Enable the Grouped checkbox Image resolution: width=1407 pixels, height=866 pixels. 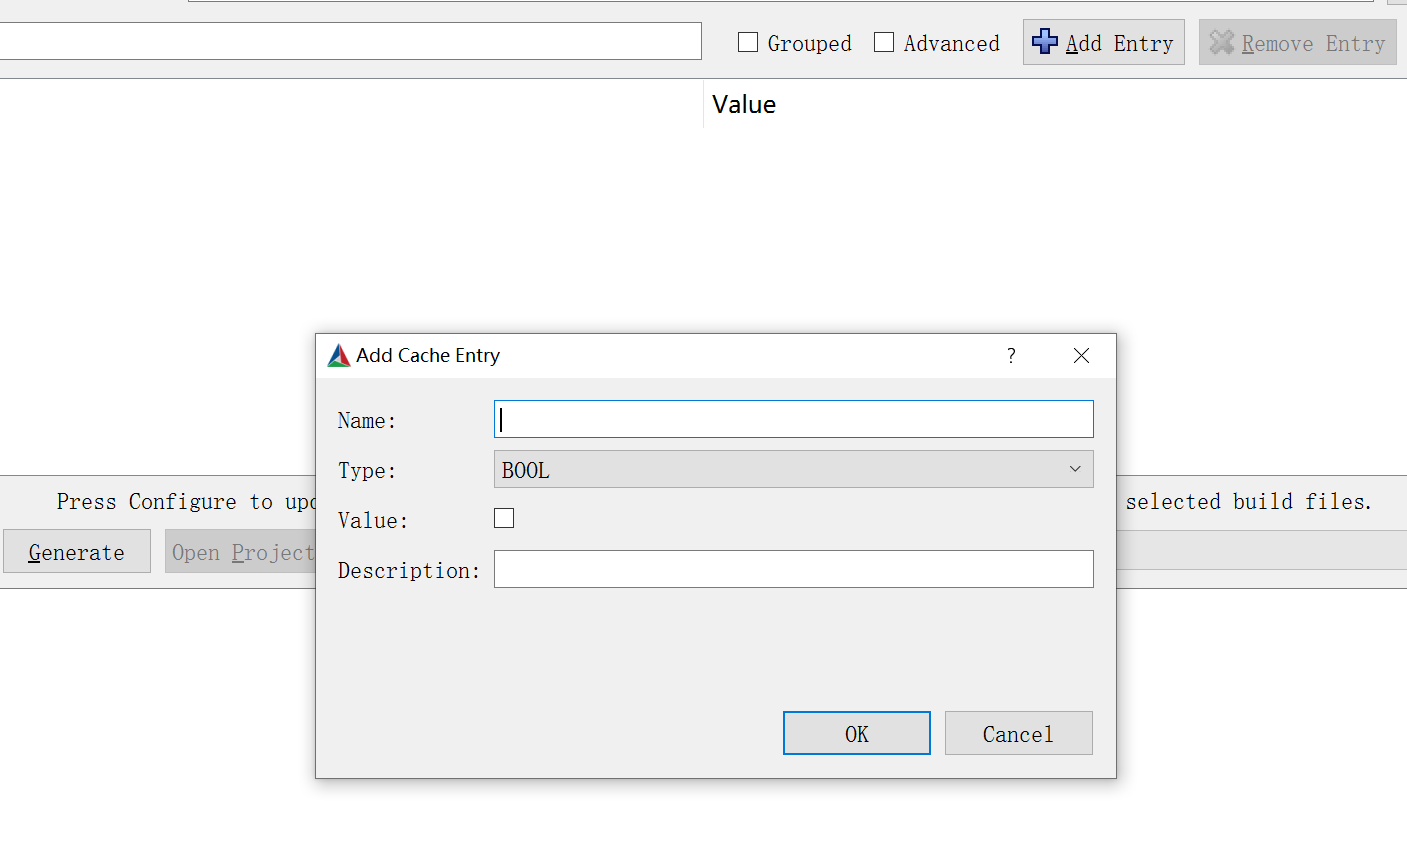[747, 42]
